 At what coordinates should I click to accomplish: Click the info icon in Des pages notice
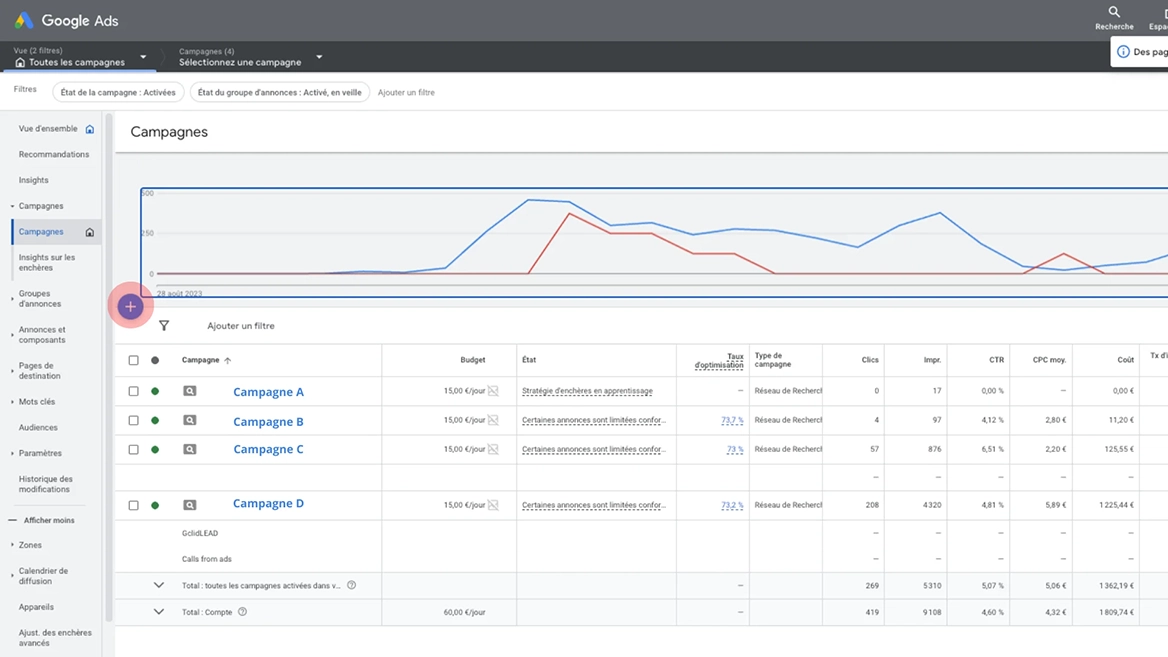[x=1123, y=51]
